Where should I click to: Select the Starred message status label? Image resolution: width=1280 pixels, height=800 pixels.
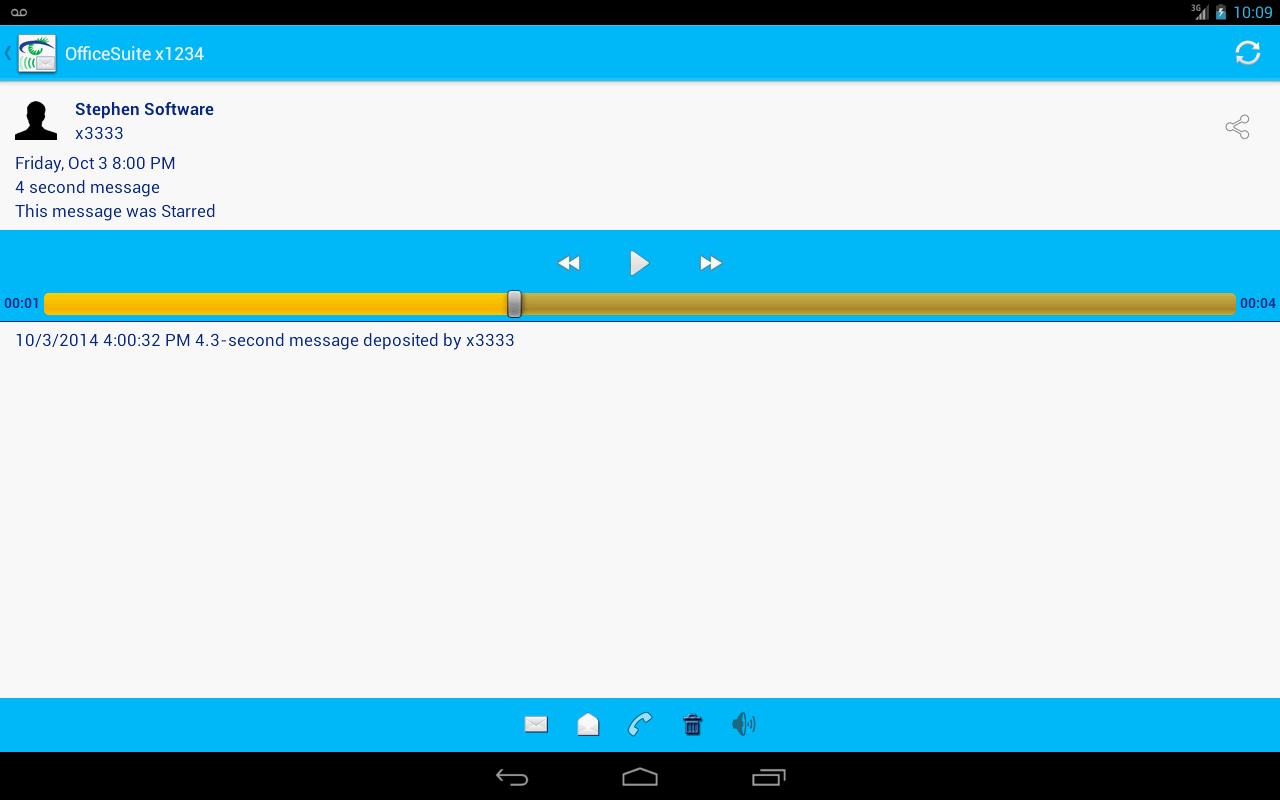coord(115,211)
